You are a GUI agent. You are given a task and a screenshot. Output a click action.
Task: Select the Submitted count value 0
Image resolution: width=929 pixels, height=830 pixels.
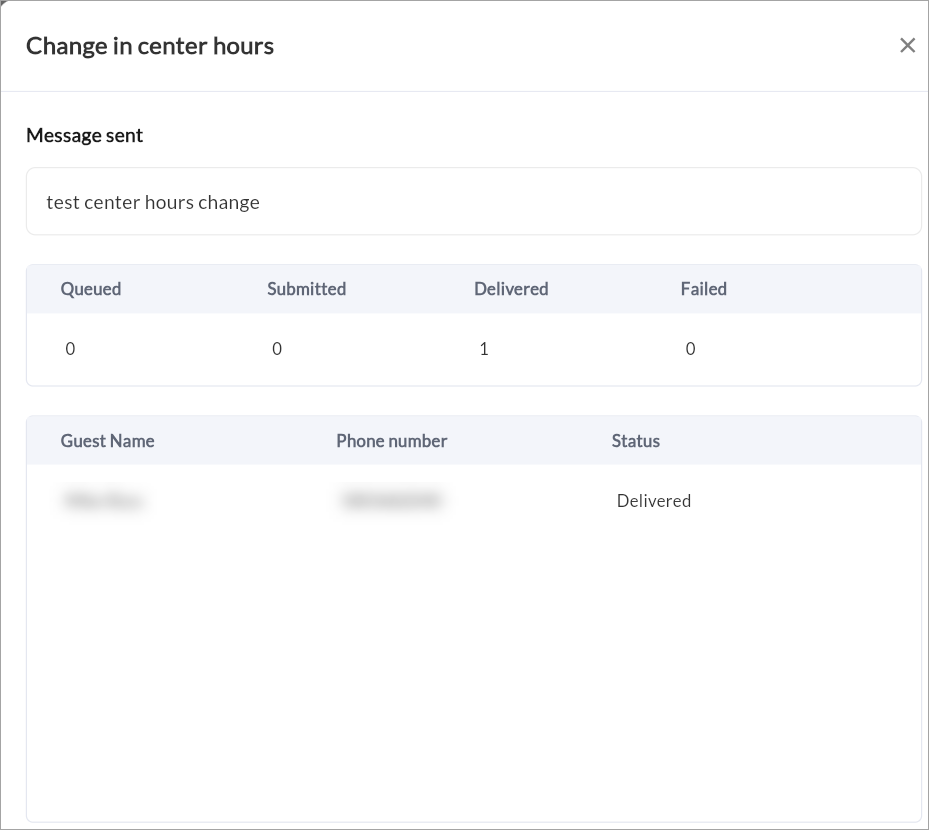277,349
